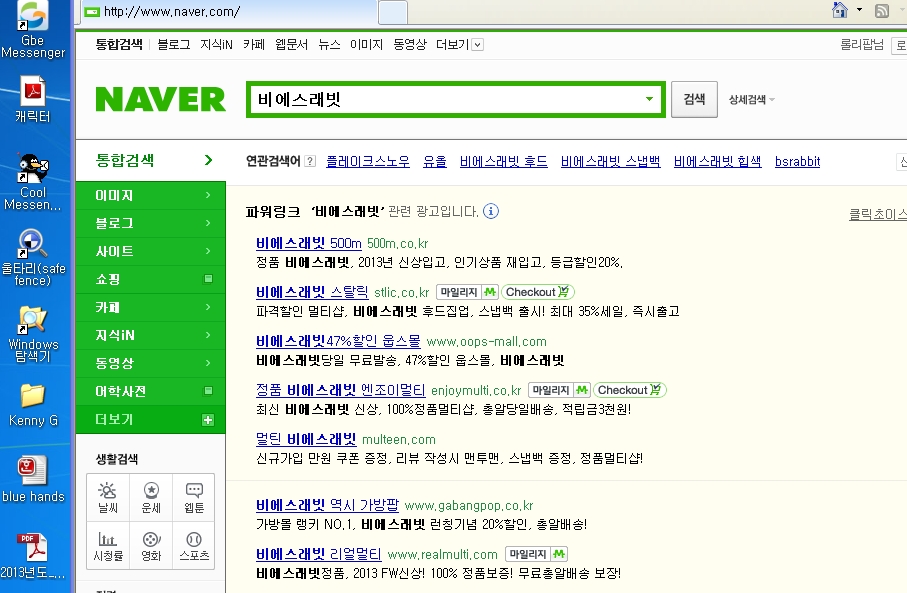
Task: Open 상세검색 advanced search dropdown
Action: (751, 100)
